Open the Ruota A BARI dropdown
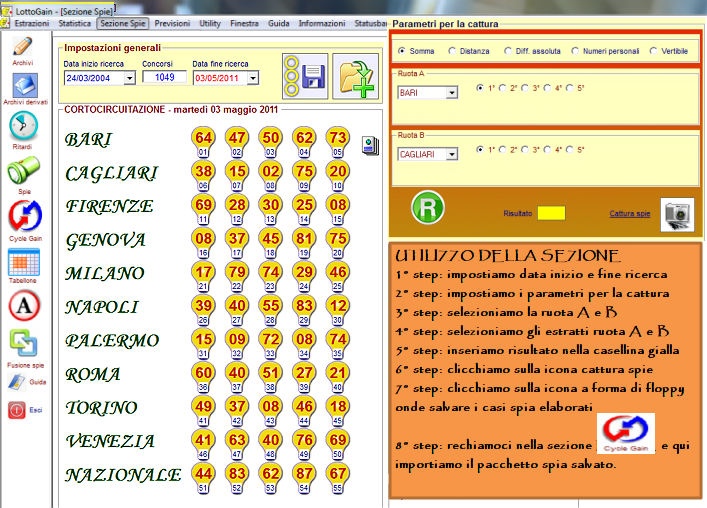707x508 pixels. tap(451, 93)
